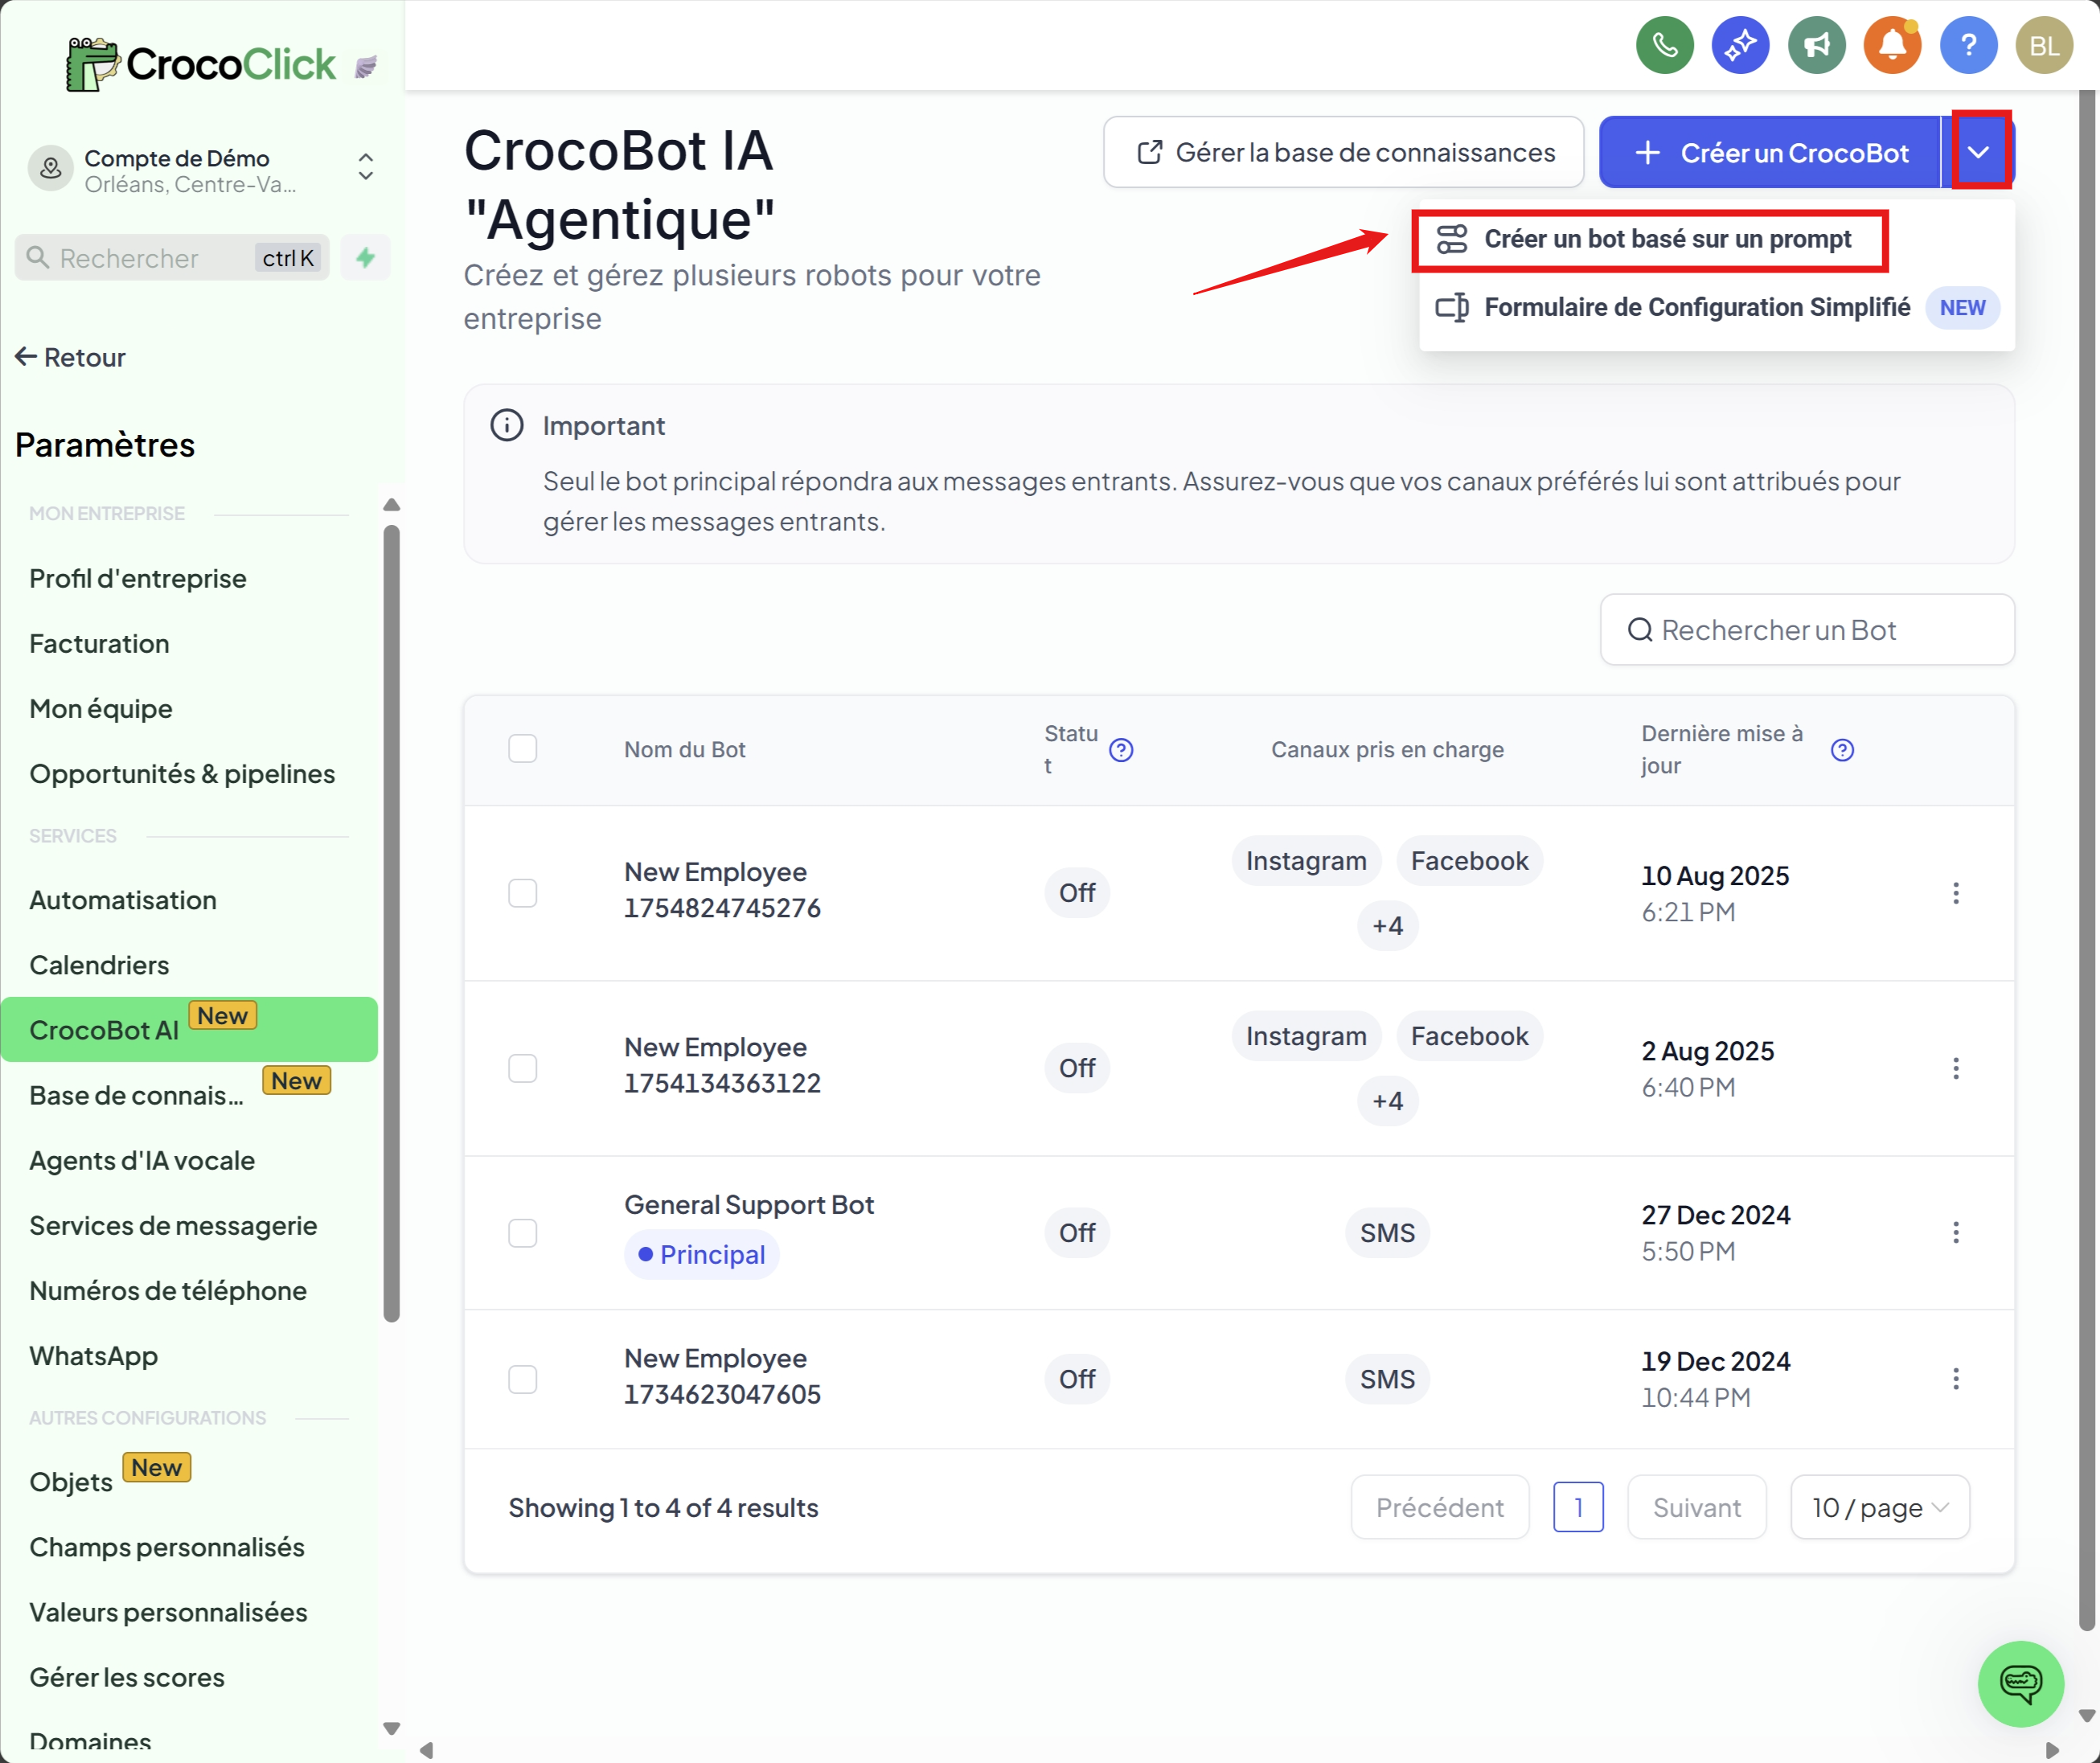Expand the Compte de Démo account switcher
This screenshot has width=2100, height=1763.
coord(366,166)
